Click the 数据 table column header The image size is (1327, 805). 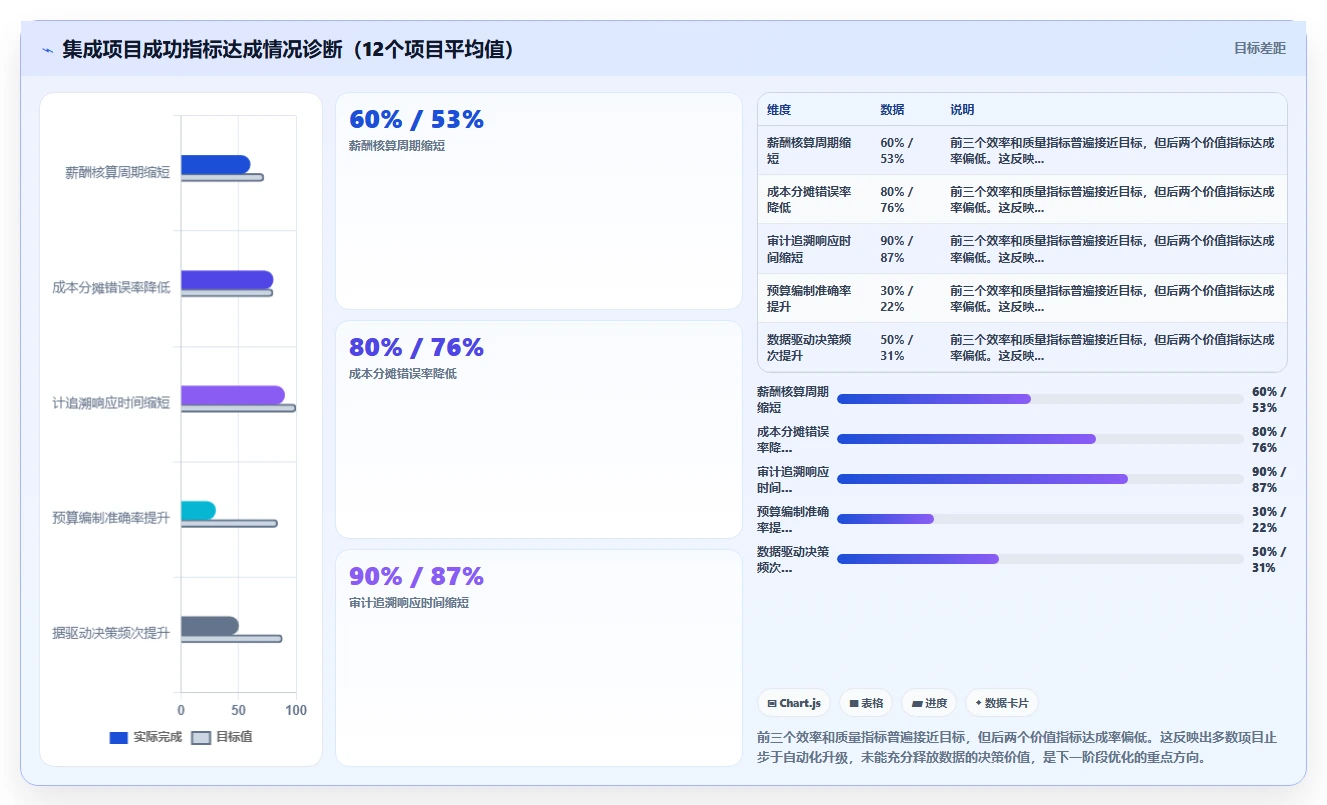(x=892, y=110)
